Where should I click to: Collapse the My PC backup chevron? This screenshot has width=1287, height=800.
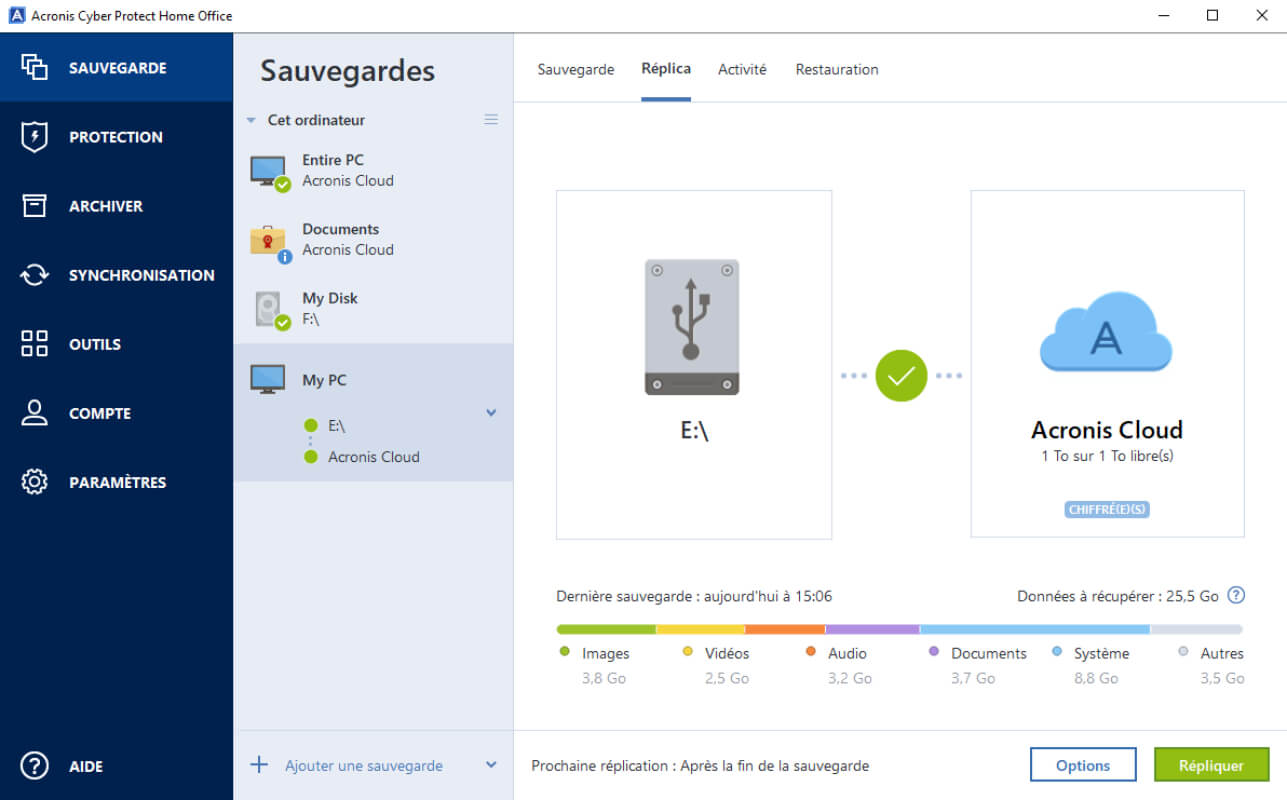coord(491,412)
